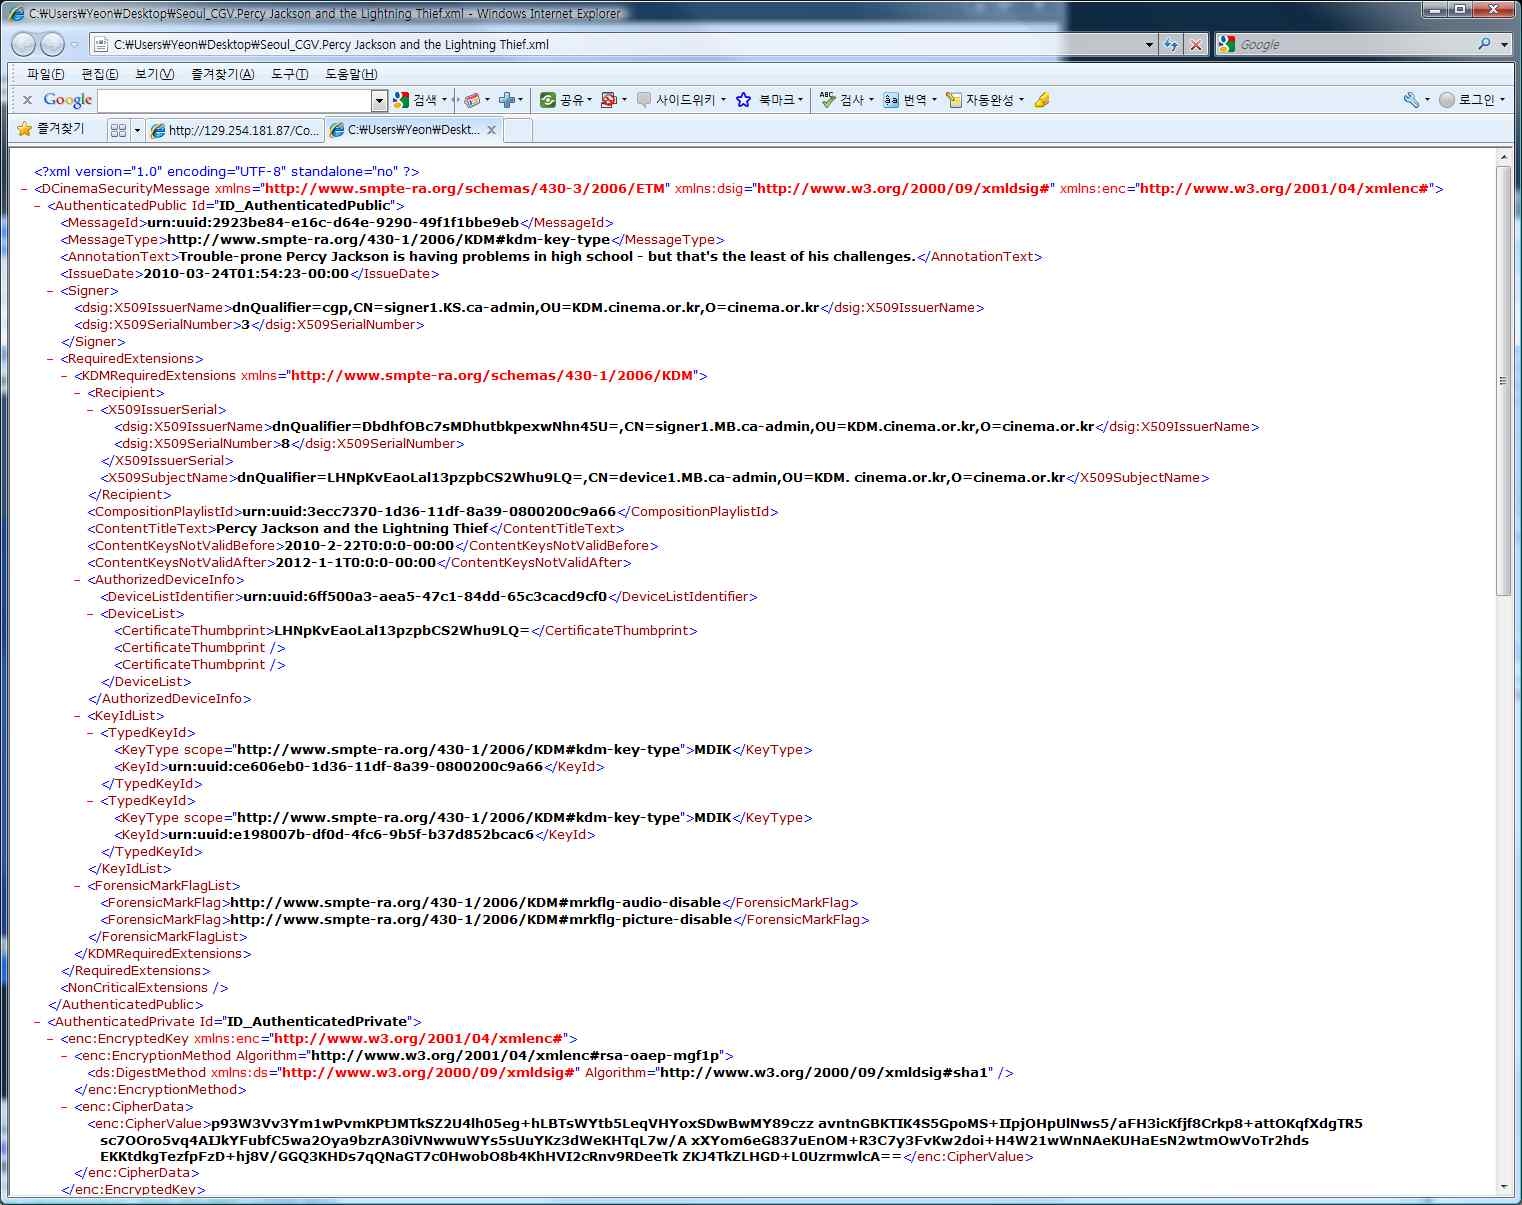Click the IssueDate value 2010-03-24T01:54:23-00:00
This screenshot has height=1205, width=1522.
[246, 274]
